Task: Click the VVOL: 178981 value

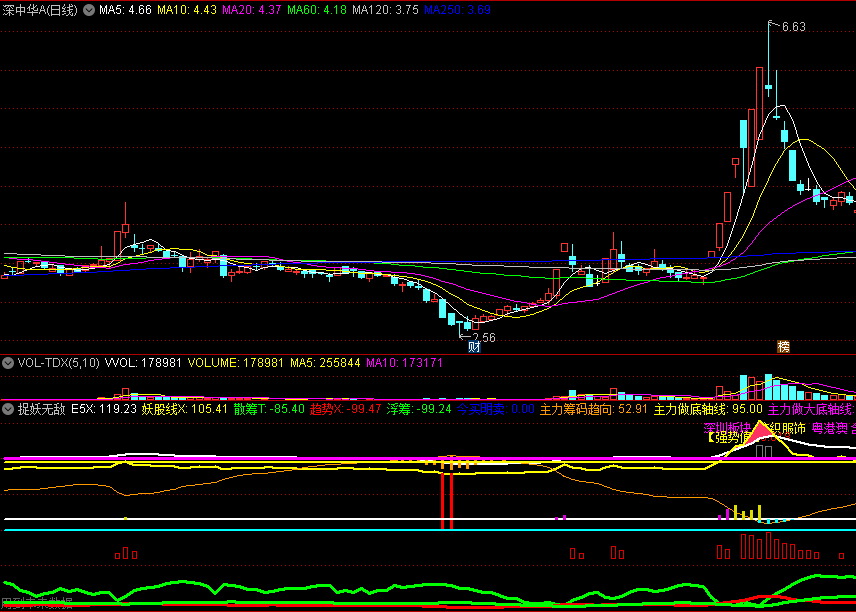Action: pos(143,363)
